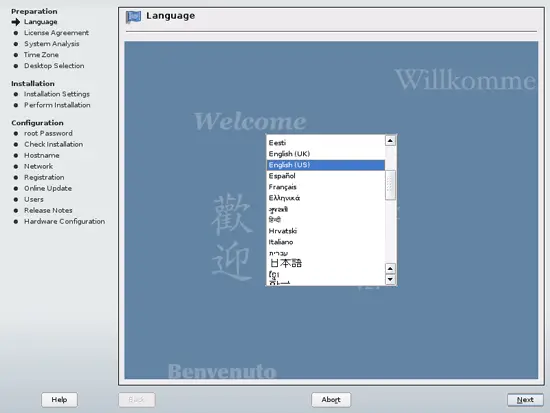The width and height of the screenshot is (550, 413).
Task: Select English (US) highlighted entry
Action: 326,165
